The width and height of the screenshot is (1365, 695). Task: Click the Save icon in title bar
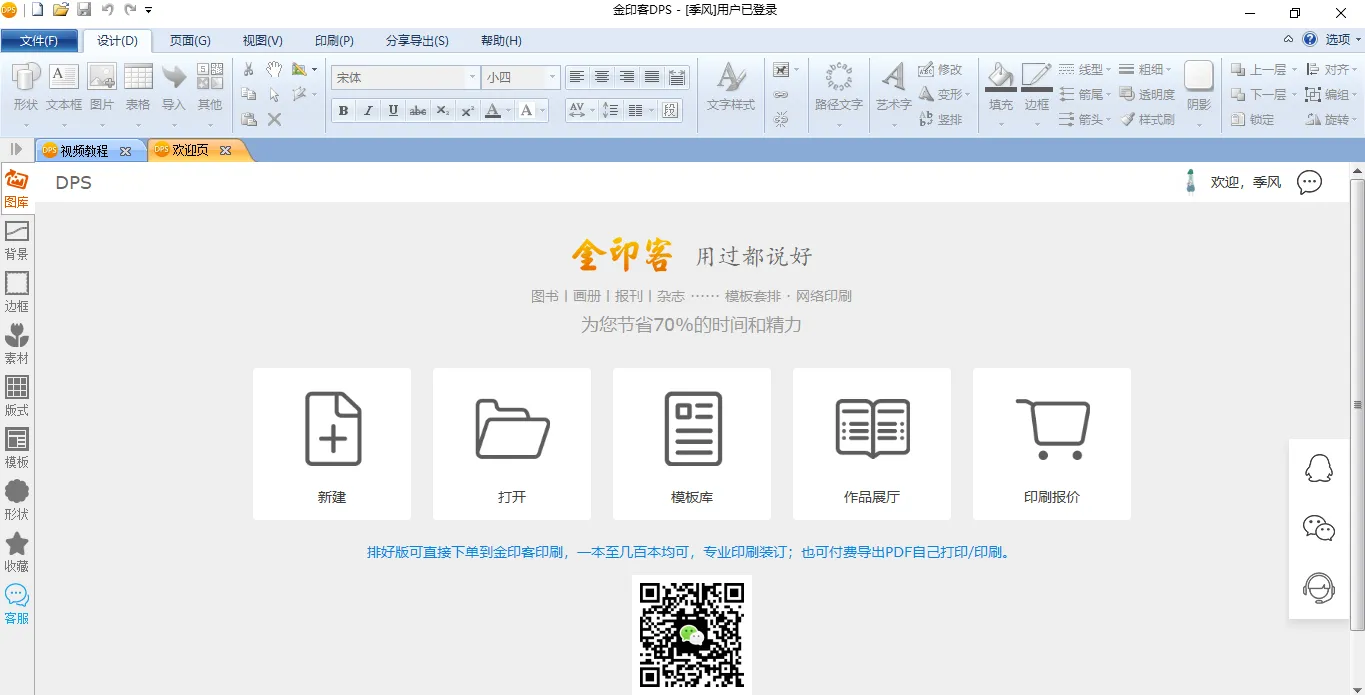84,10
